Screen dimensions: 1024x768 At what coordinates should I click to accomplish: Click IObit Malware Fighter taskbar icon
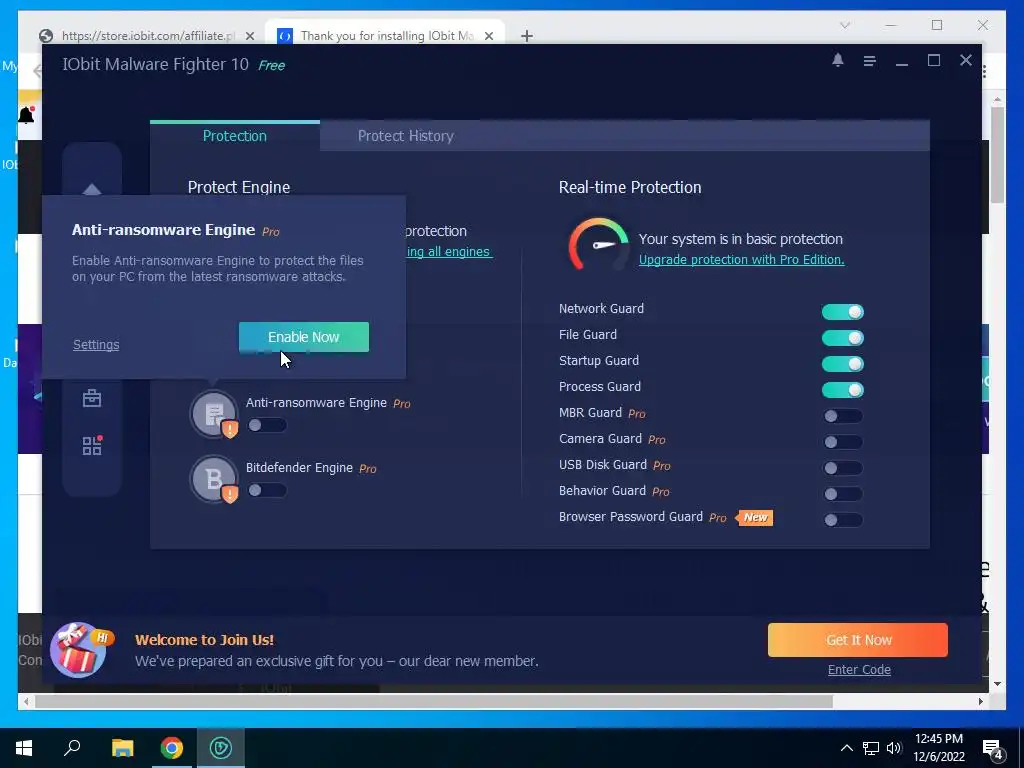tap(221, 748)
